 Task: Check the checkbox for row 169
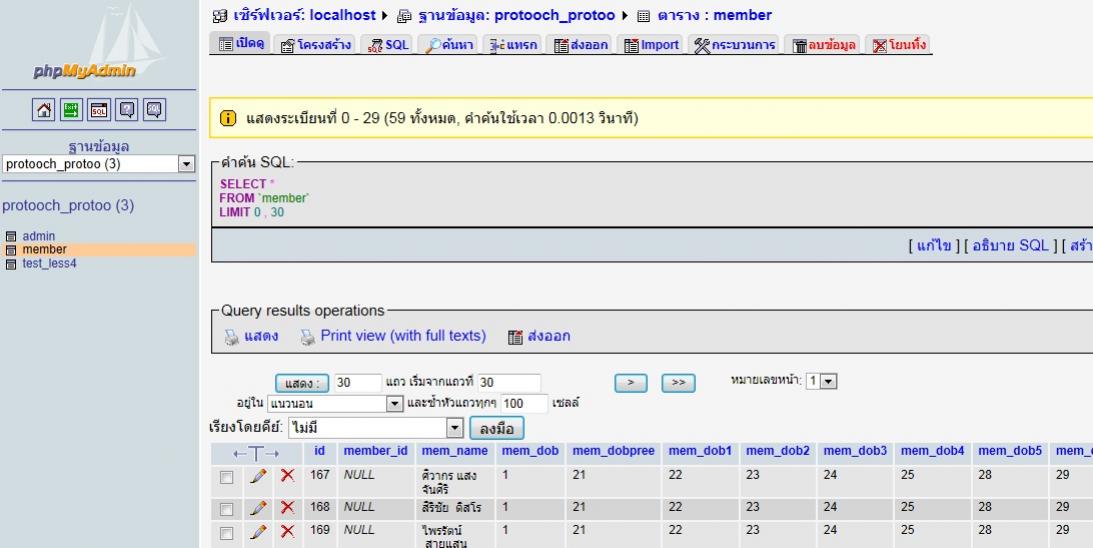(x=227, y=533)
